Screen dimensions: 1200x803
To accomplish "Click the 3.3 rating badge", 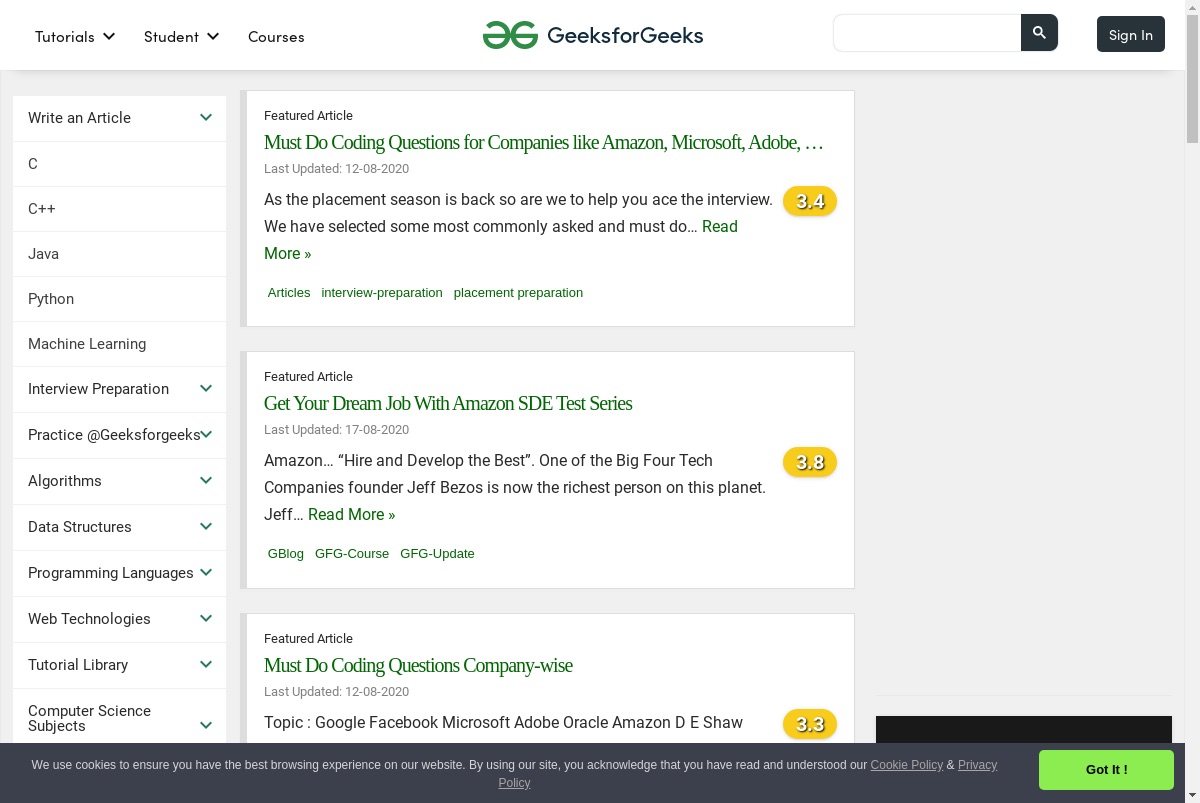I will point(810,725).
